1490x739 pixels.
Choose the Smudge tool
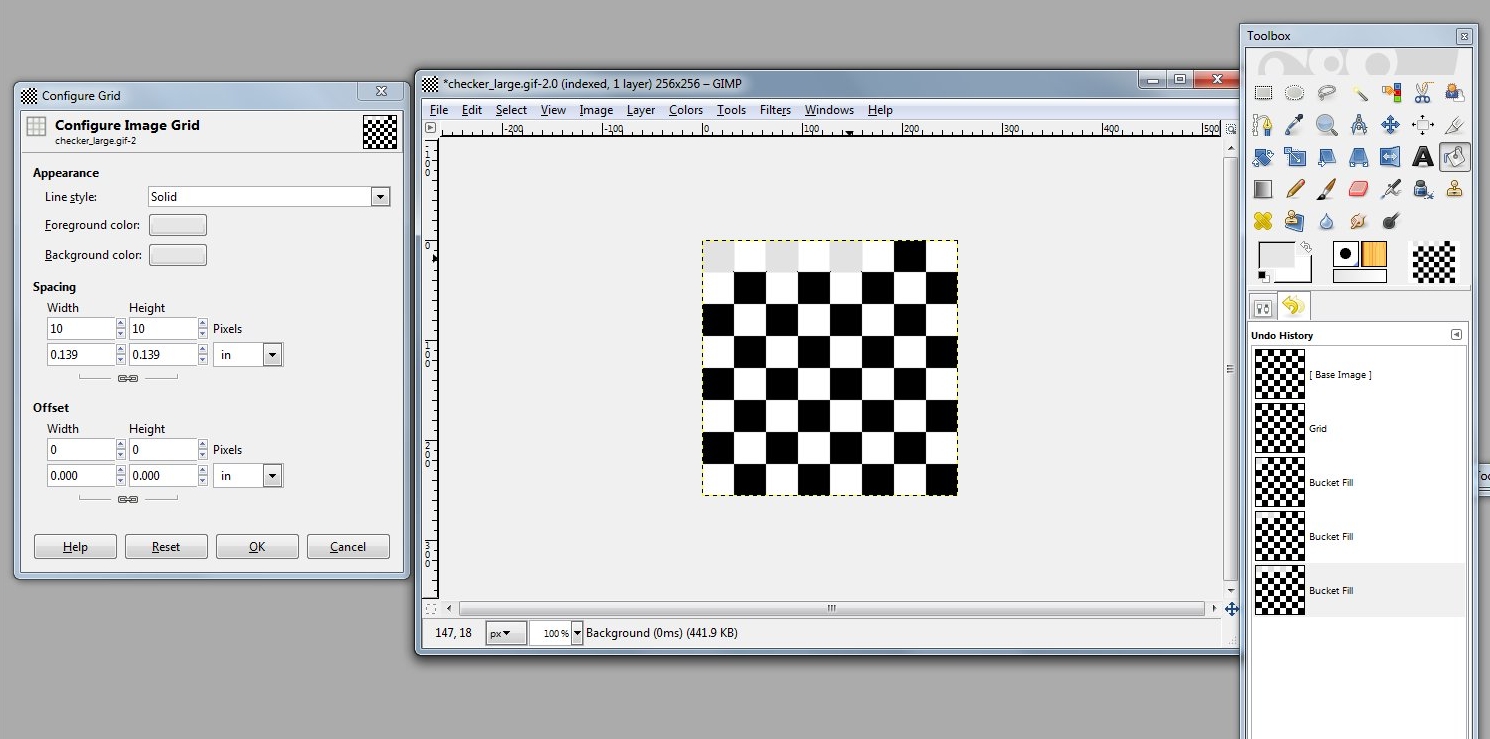point(1359,221)
